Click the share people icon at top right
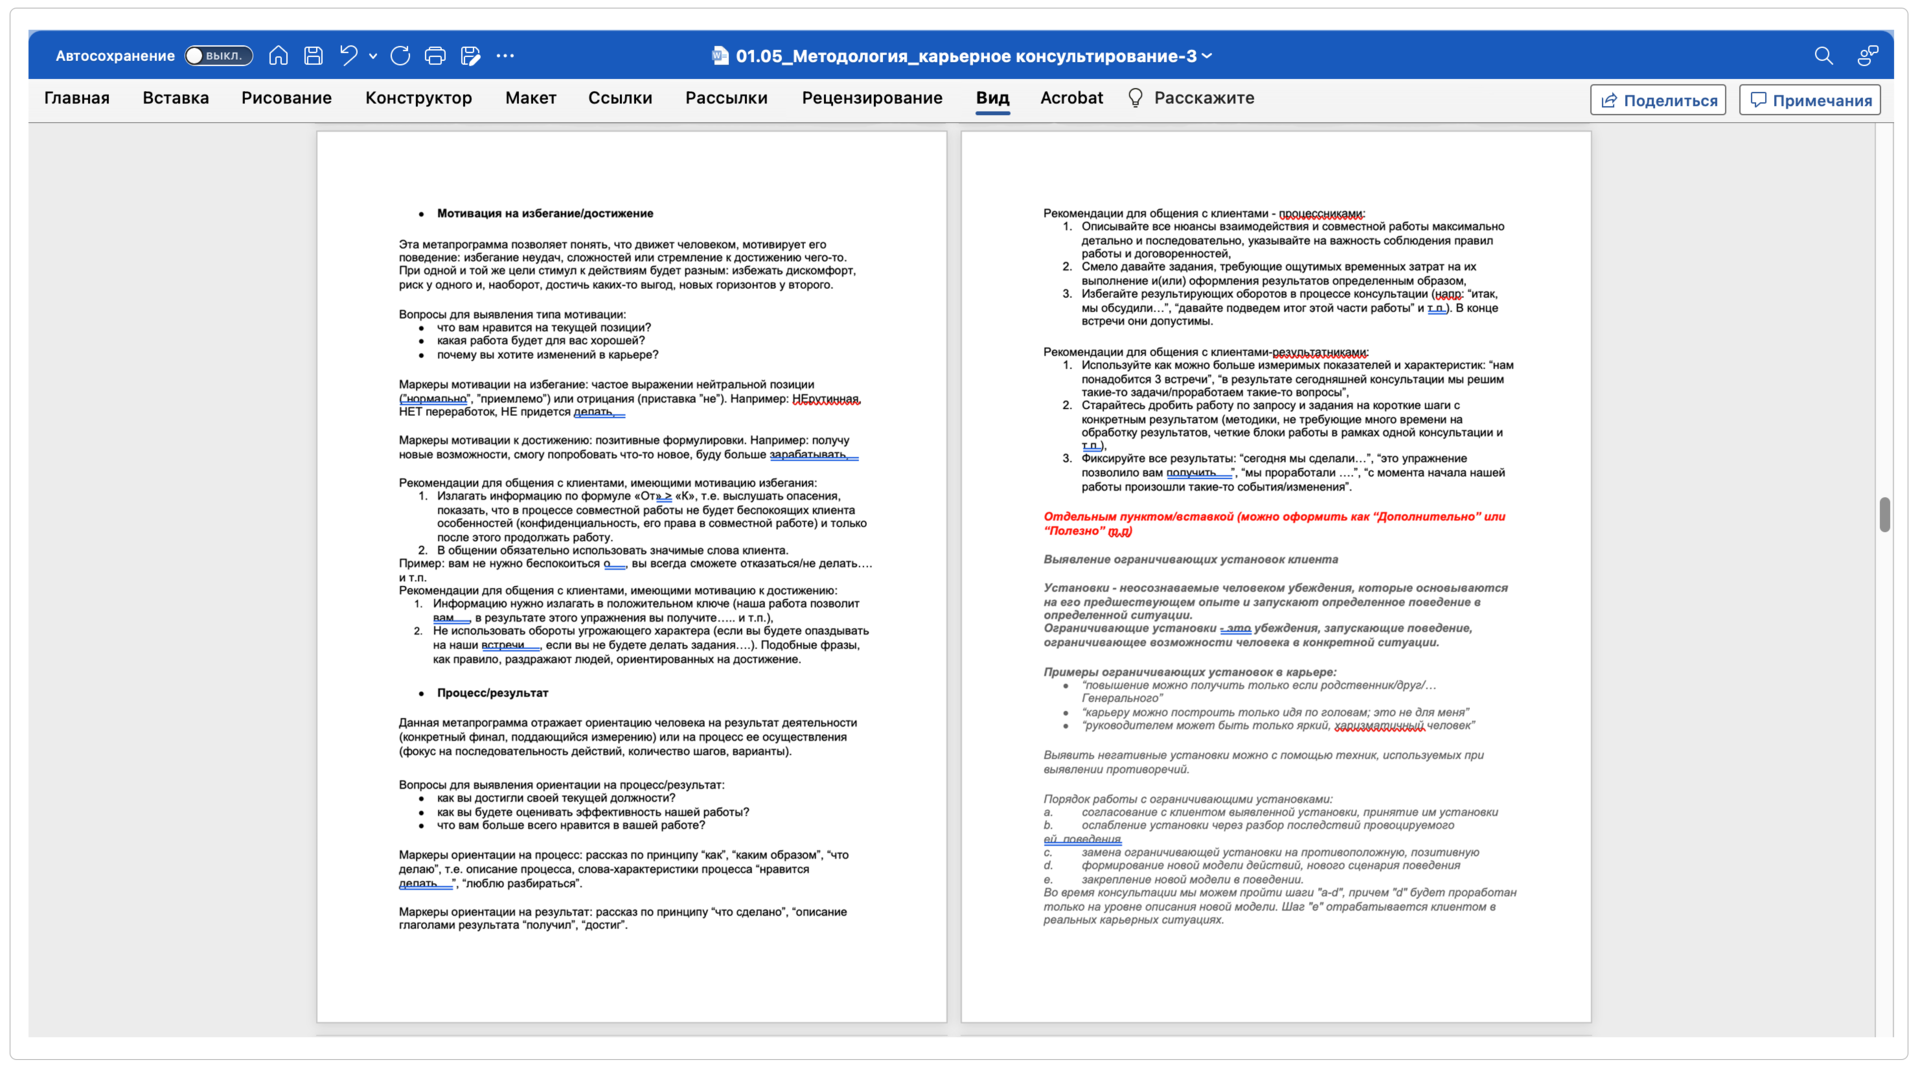The image size is (1920, 1067). [1867, 56]
